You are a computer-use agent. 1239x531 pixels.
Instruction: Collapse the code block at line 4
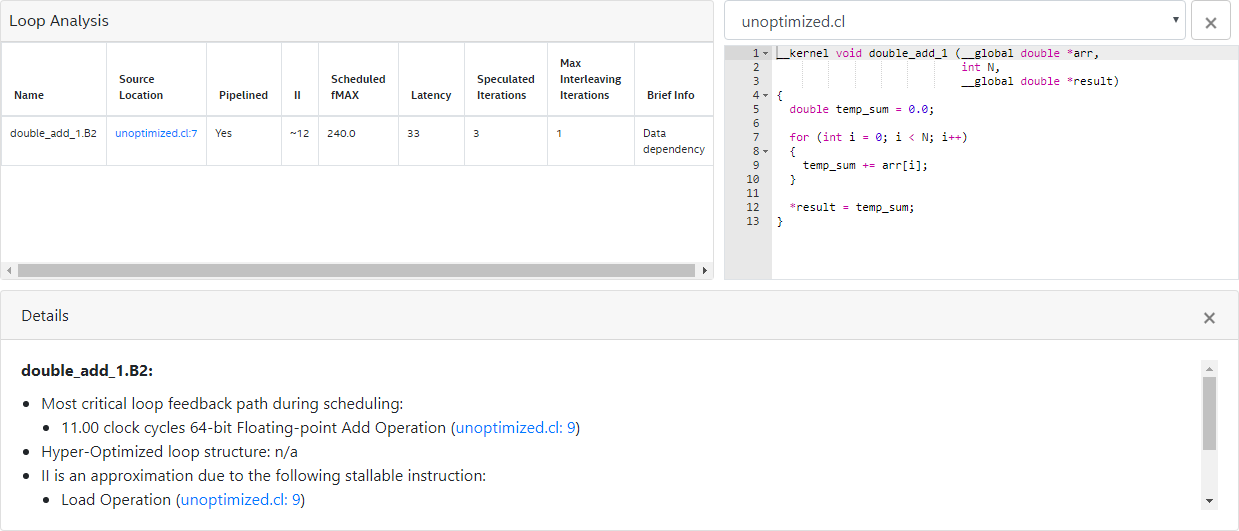(x=766, y=95)
